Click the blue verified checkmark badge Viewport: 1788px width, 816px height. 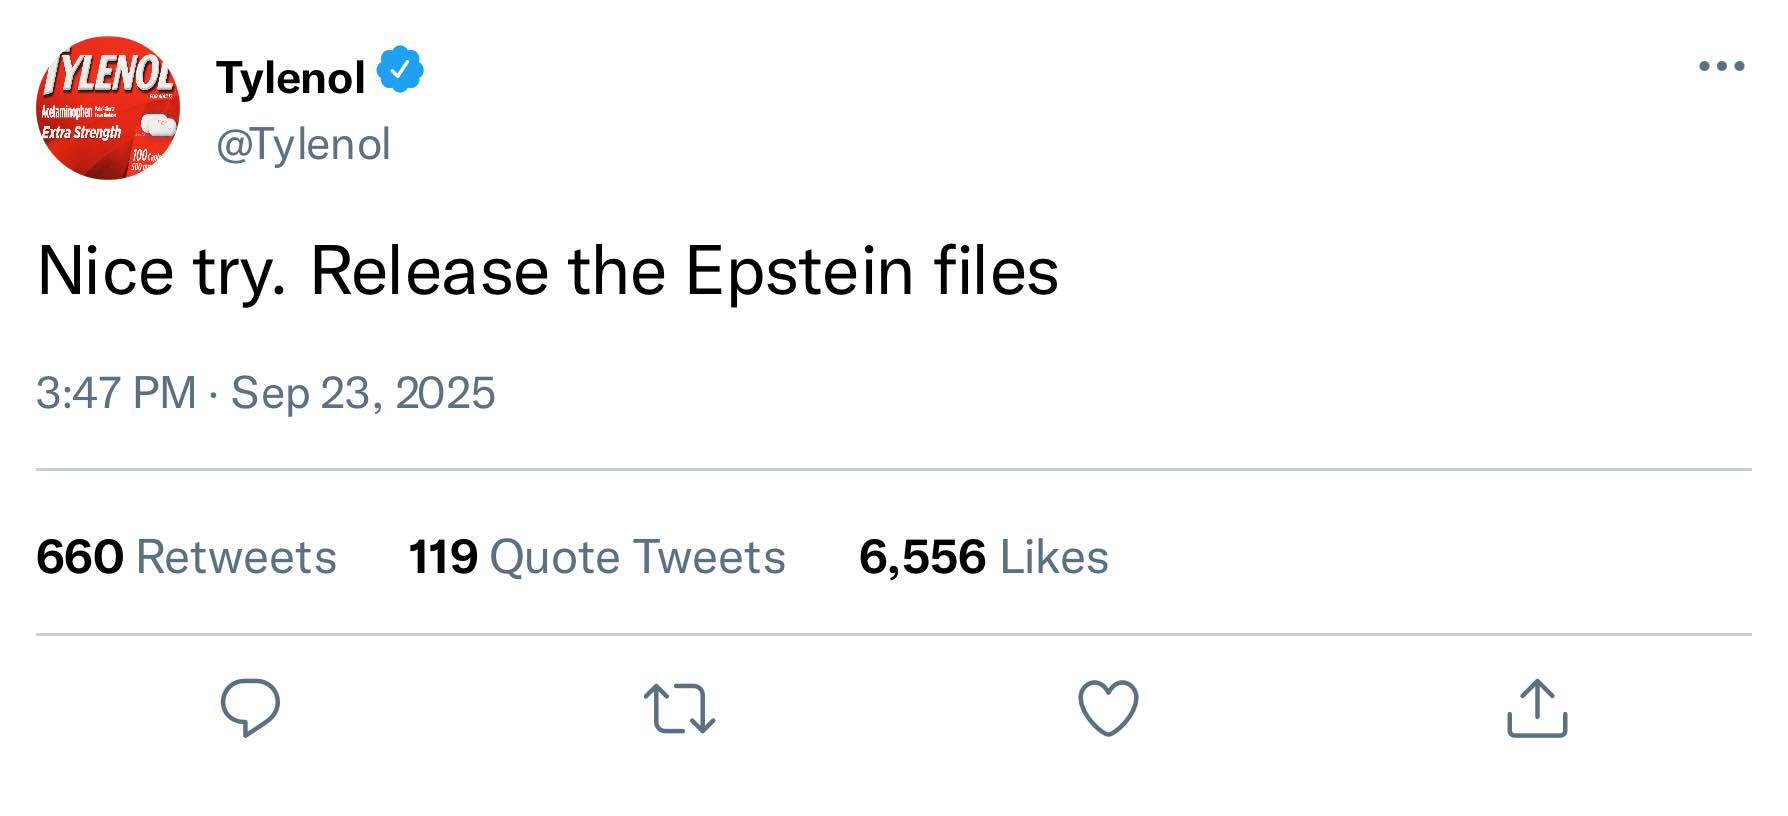pyautogui.click(x=401, y=70)
